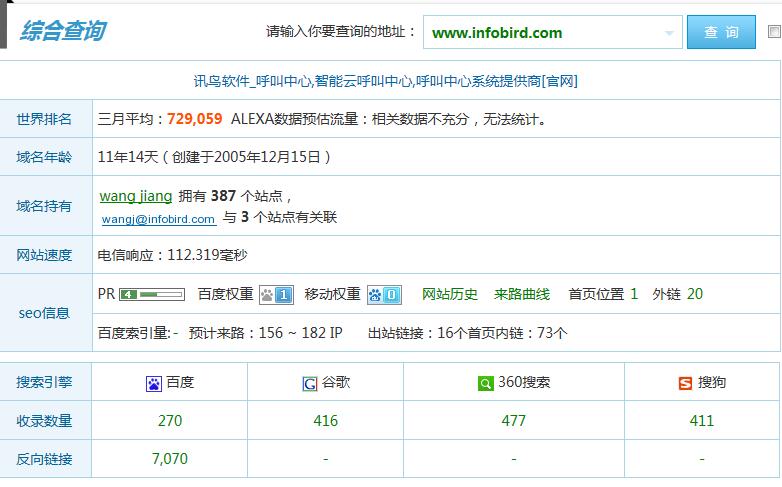This screenshot has height=487, width=782.
Task: Click the Baidu paw search engine icon
Action: 154,383
